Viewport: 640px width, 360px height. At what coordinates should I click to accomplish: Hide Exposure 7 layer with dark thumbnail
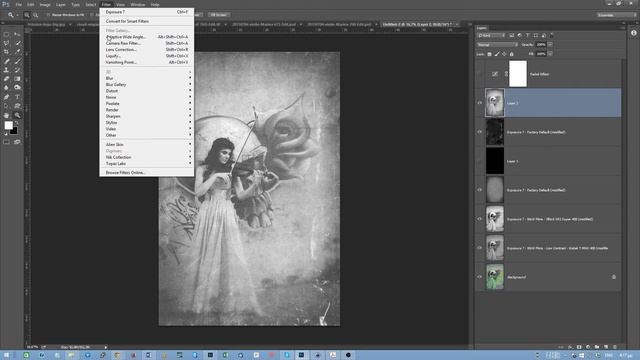point(480,132)
